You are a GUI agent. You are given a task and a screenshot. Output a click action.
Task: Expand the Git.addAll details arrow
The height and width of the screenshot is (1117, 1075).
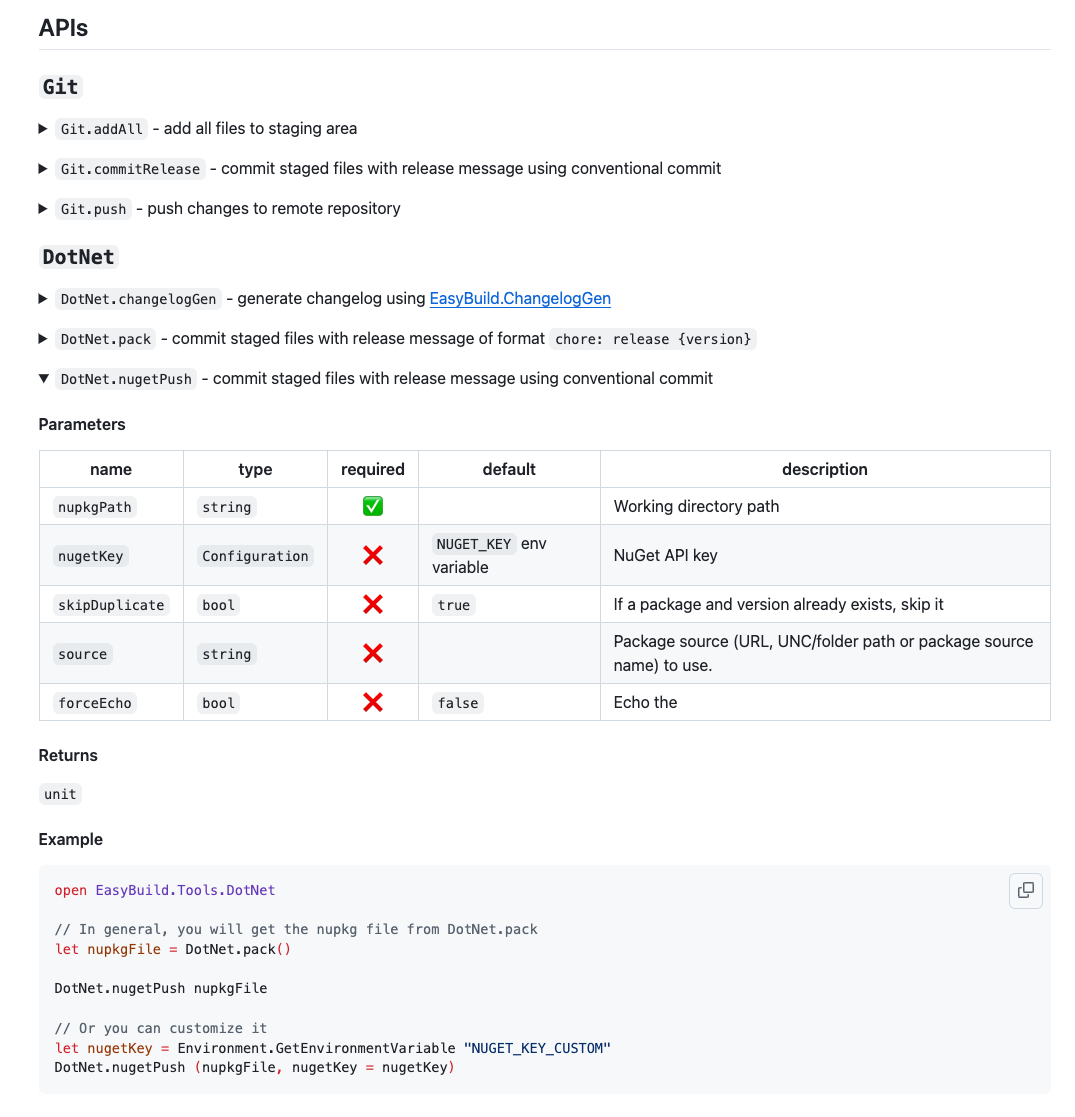coord(43,128)
